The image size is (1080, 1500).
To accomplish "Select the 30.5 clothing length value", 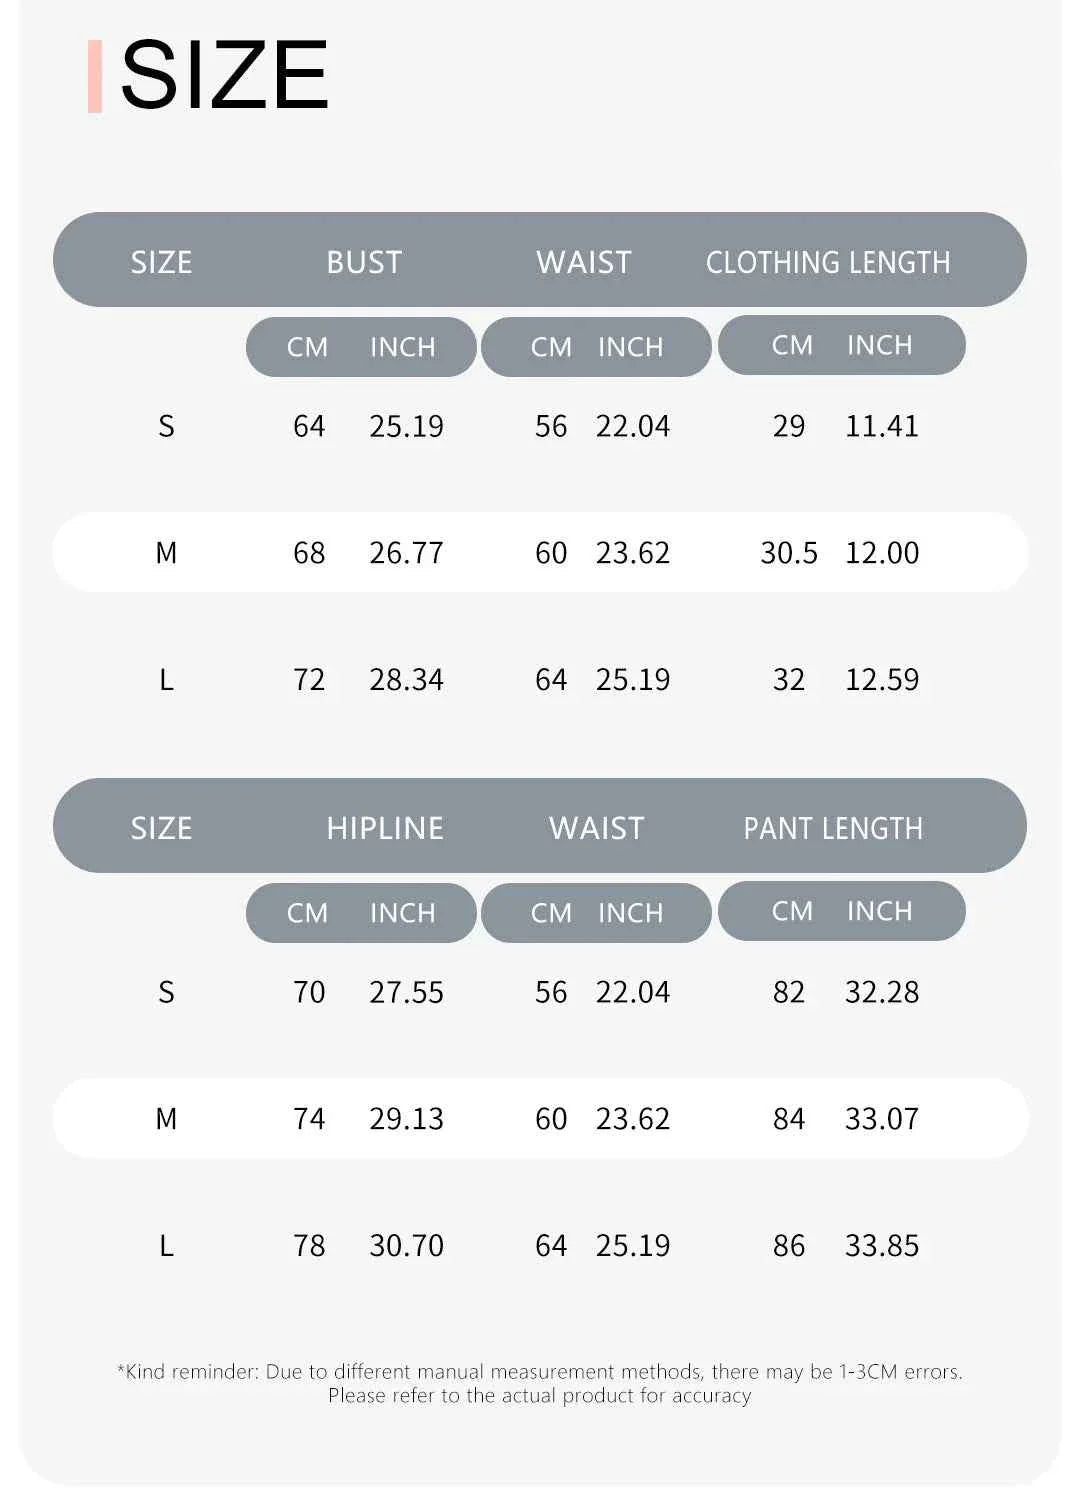I will (x=789, y=553).
